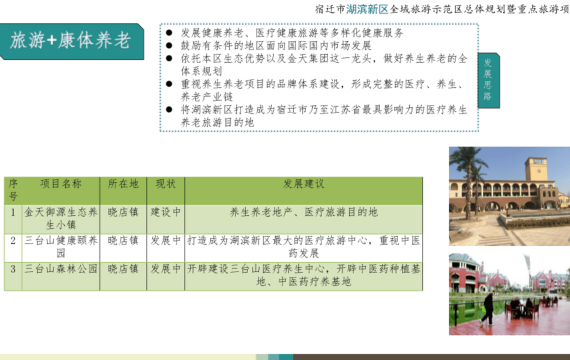Click the red waterfront promenade photo

(509, 294)
